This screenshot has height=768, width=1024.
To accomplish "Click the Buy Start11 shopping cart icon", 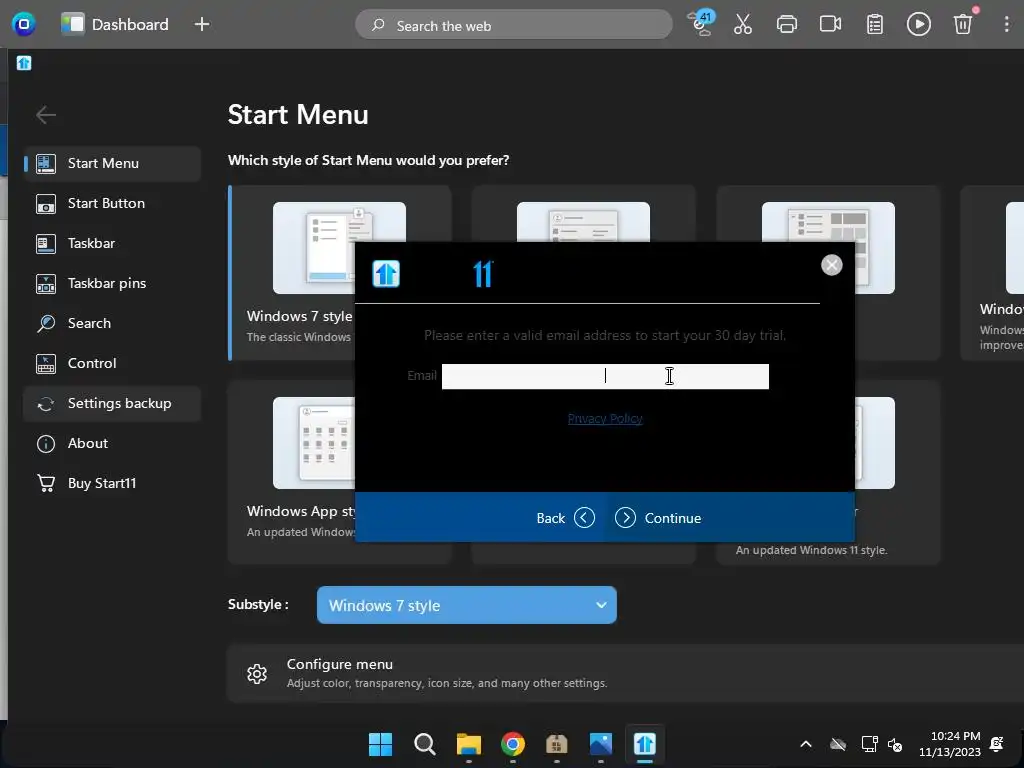I will 46,483.
